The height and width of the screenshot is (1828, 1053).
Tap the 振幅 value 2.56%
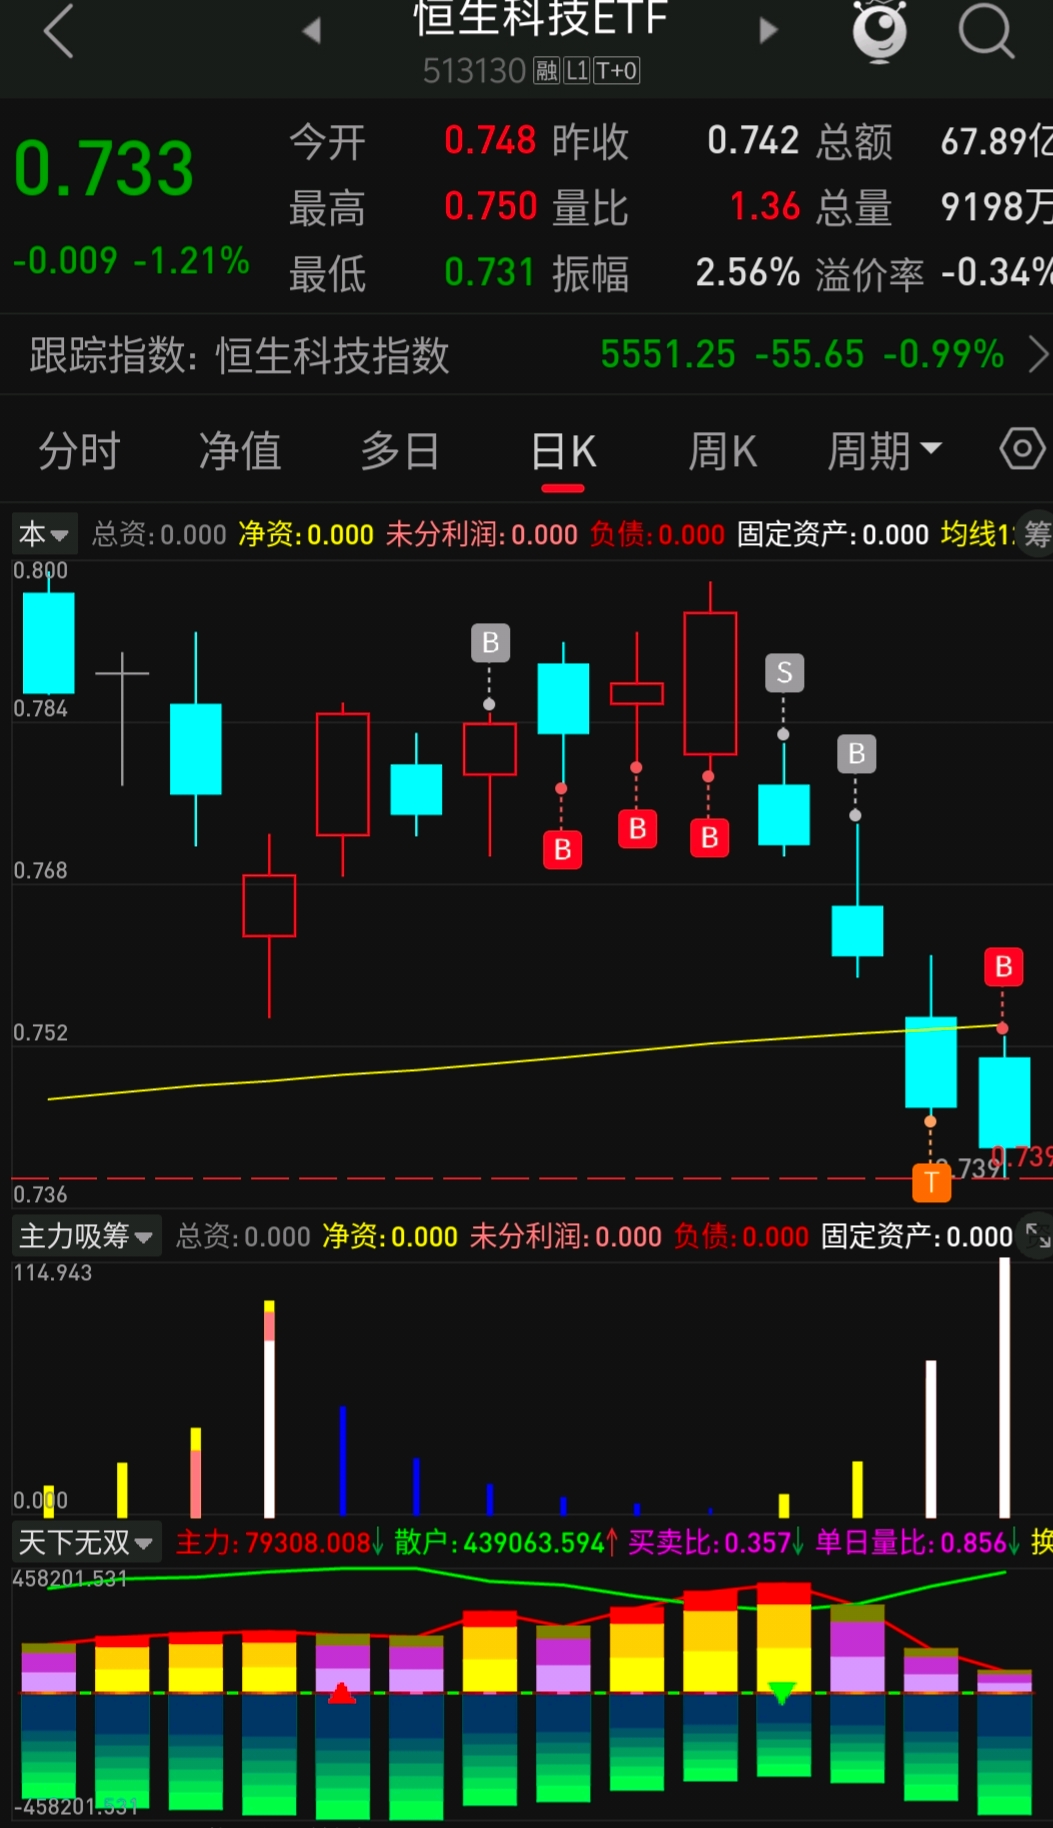(x=748, y=272)
